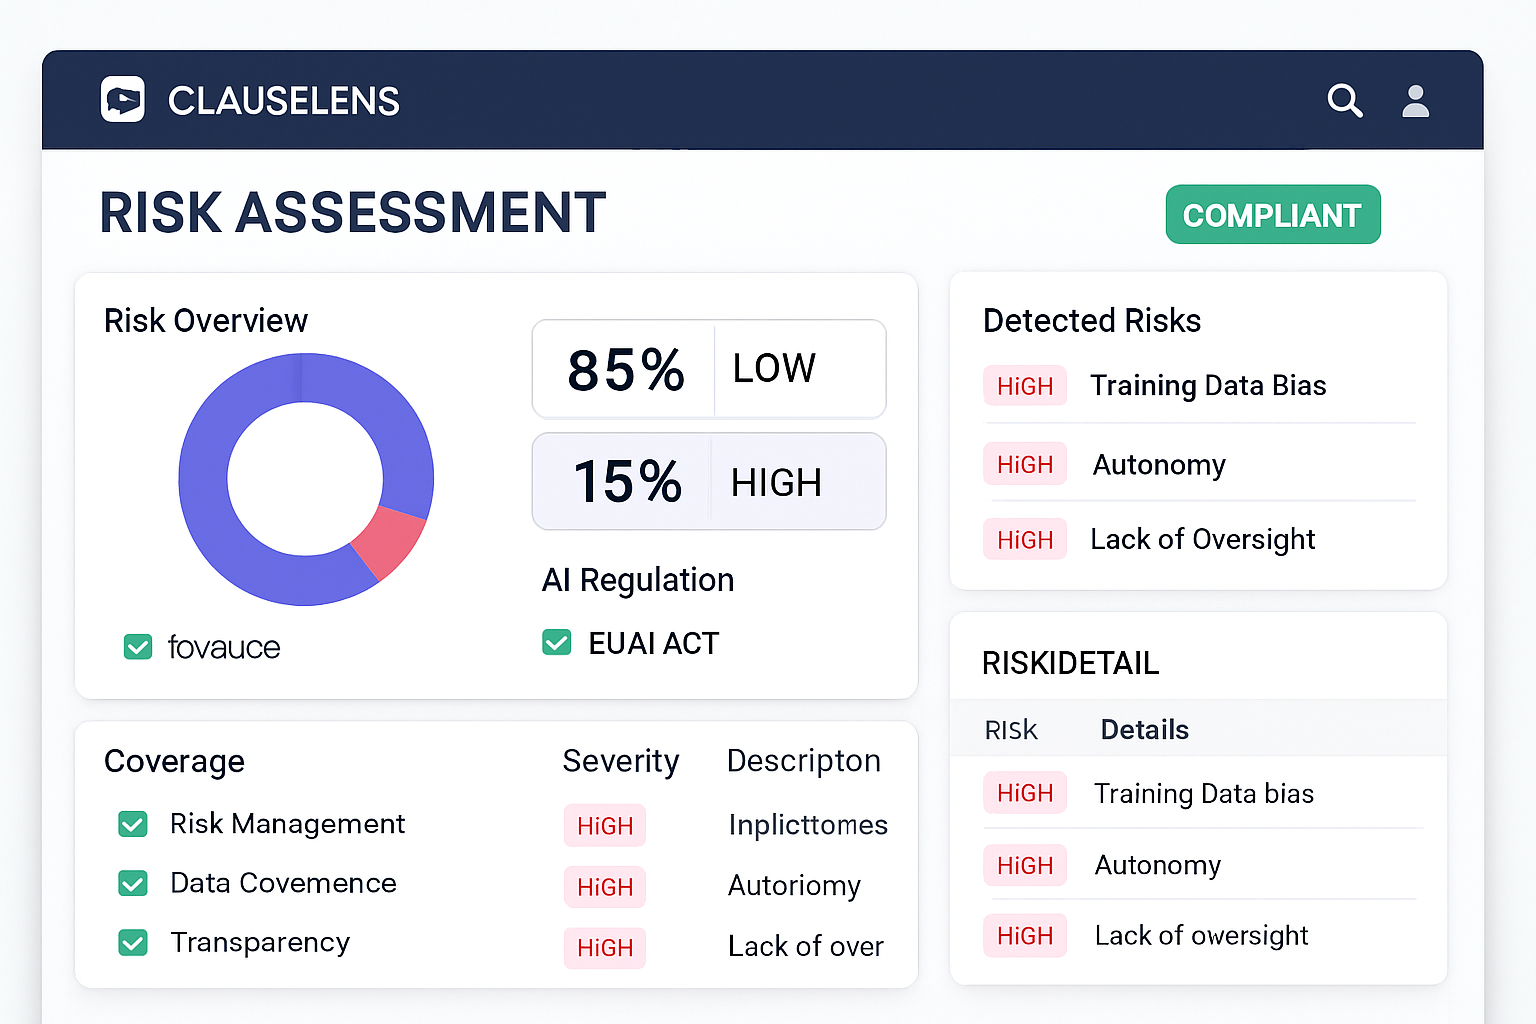
Task: Uncheck the Risk Management coverage checkbox
Action: click(133, 824)
